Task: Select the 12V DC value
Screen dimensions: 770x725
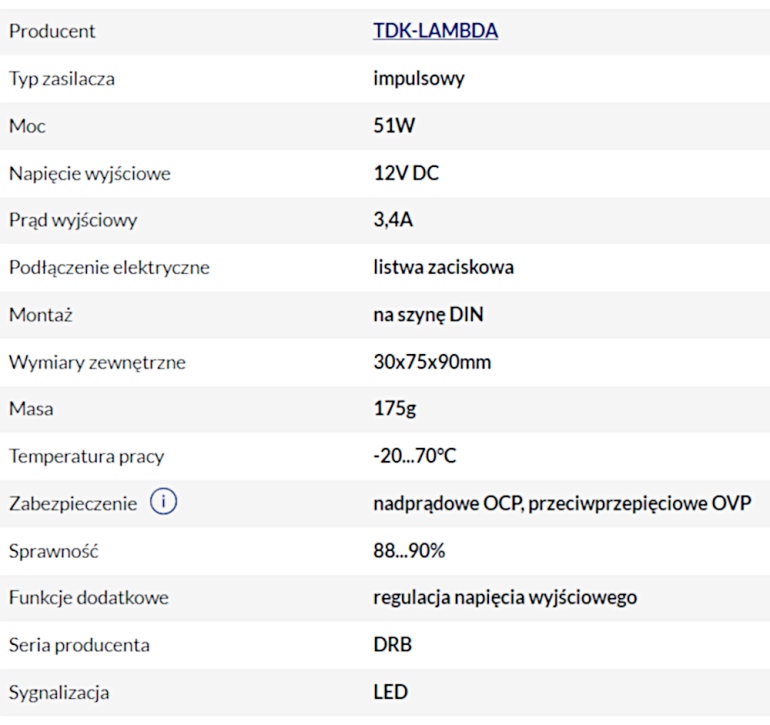Action: click(406, 174)
